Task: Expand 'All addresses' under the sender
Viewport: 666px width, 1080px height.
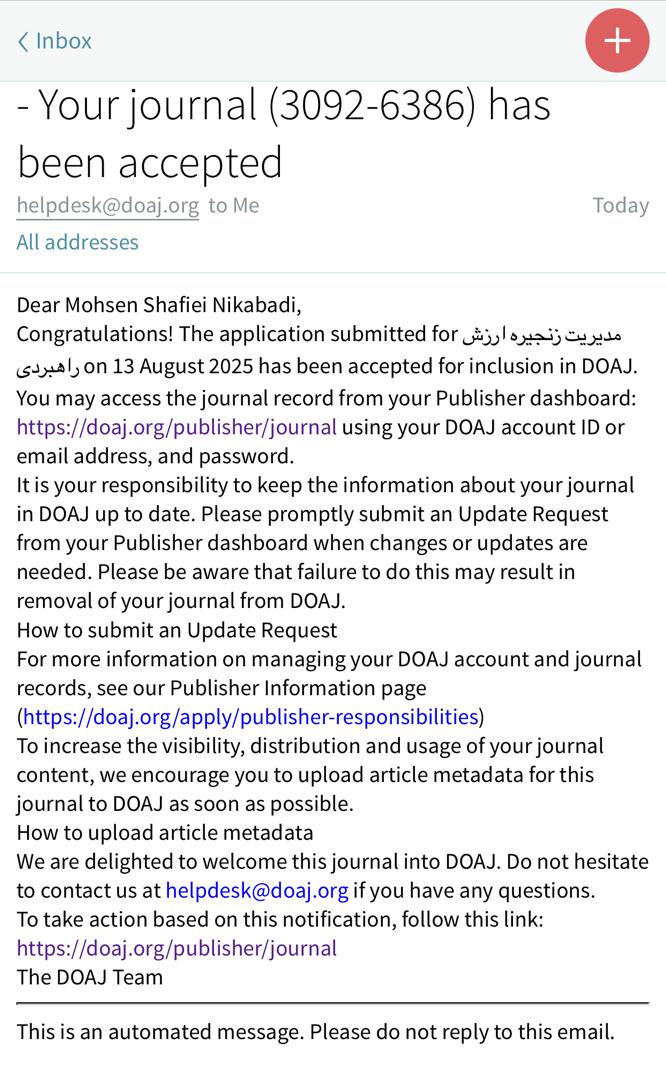Action: (77, 242)
